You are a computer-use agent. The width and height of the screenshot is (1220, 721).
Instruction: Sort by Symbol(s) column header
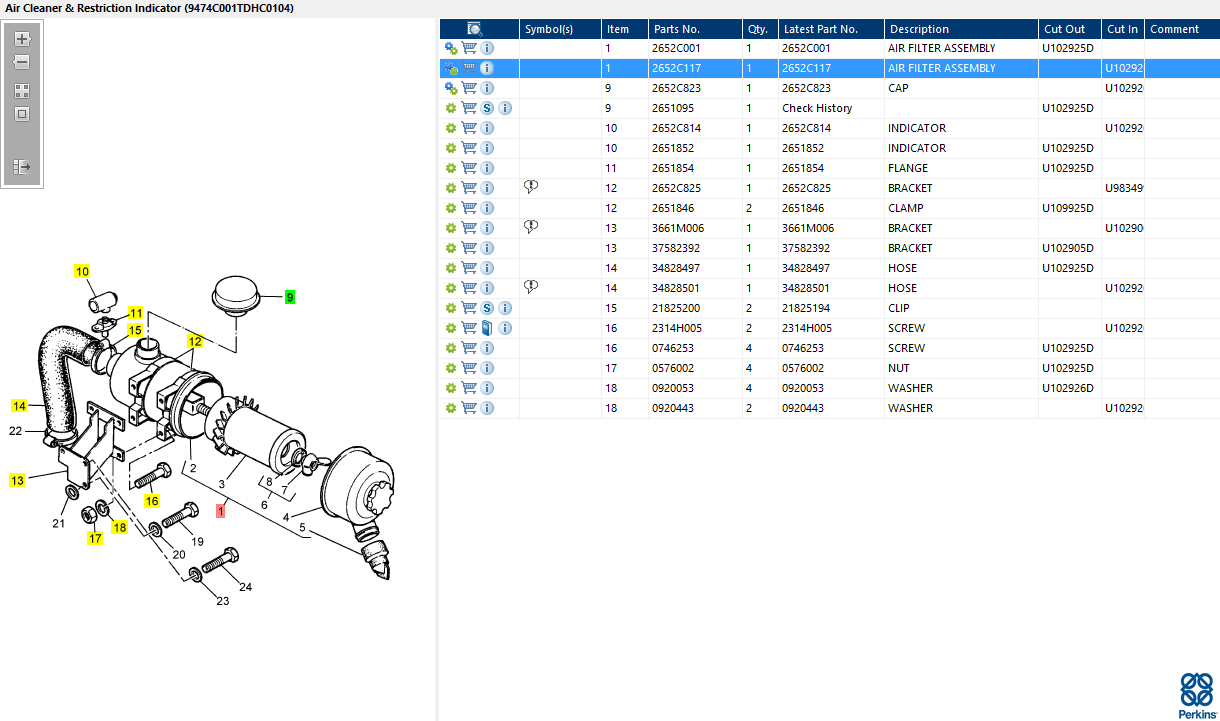click(560, 29)
